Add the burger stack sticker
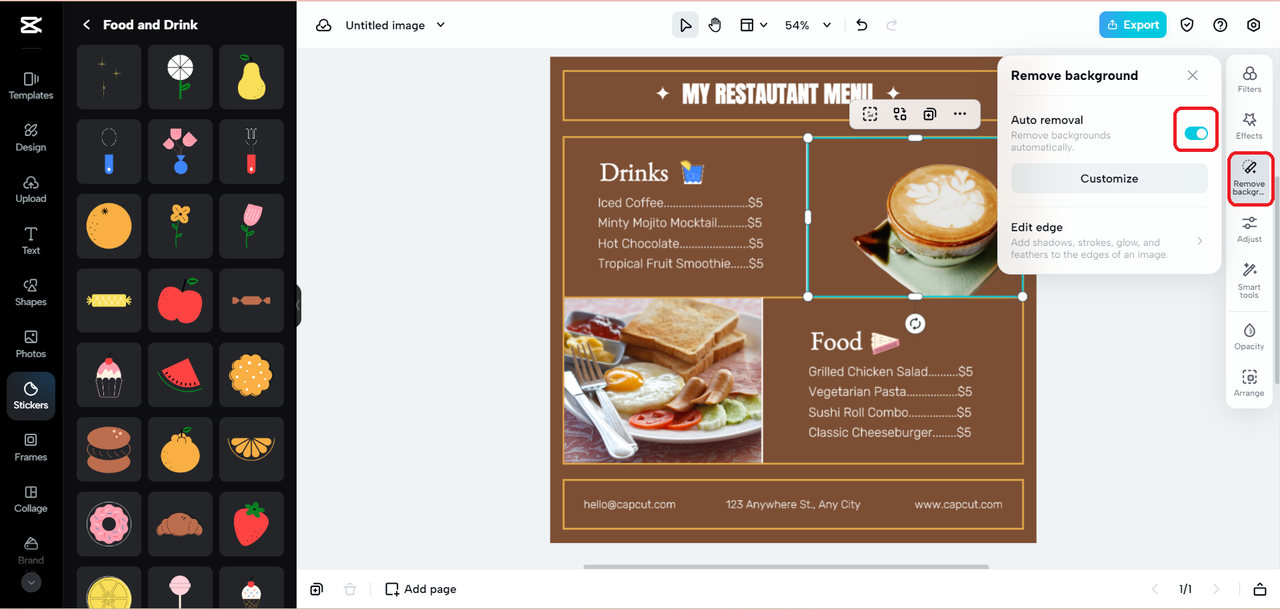The height and width of the screenshot is (609, 1280). tap(109, 449)
